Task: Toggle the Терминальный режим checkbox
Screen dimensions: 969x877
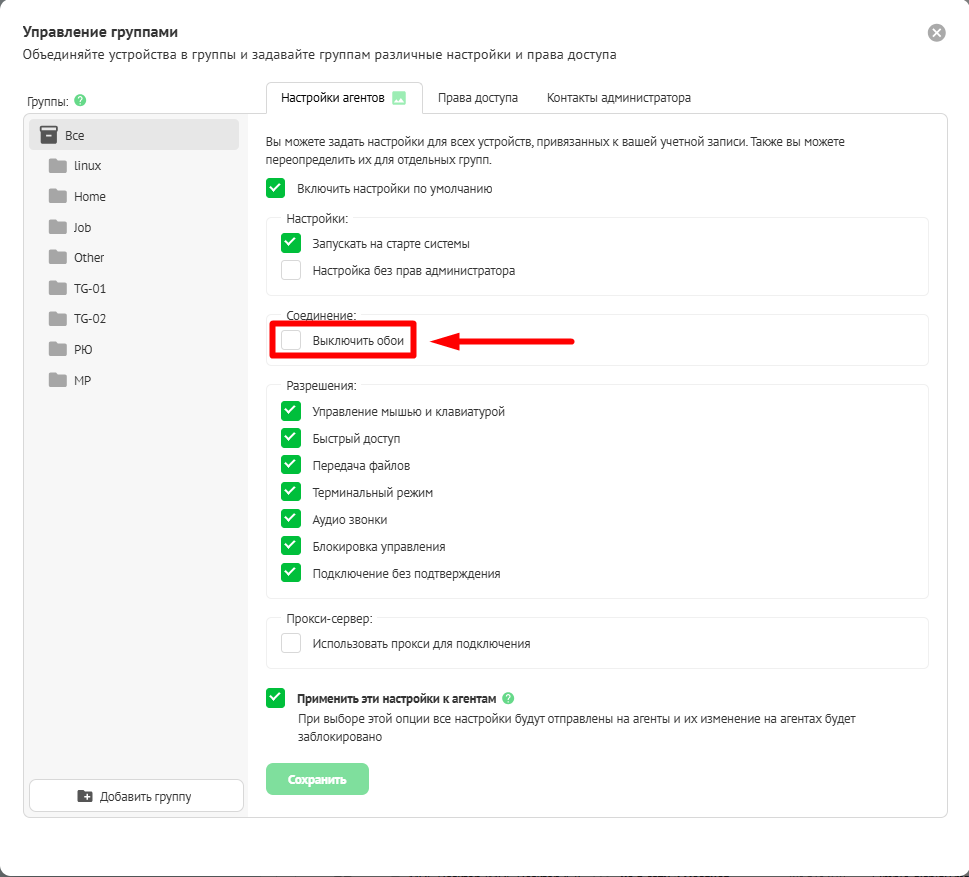Action: 291,492
